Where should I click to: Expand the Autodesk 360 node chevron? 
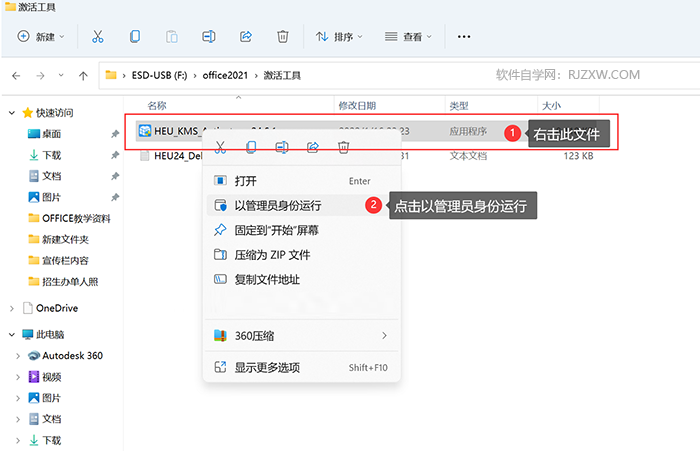pyautogui.click(x=18, y=356)
